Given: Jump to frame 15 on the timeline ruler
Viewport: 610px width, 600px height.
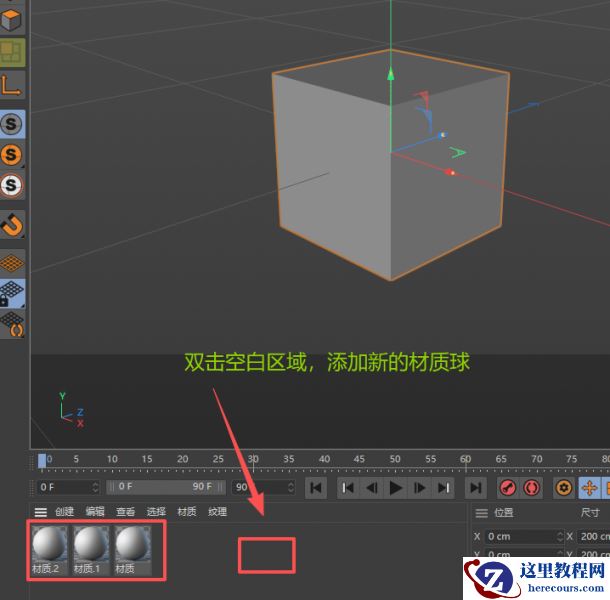Looking at the screenshot, I should (147, 460).
